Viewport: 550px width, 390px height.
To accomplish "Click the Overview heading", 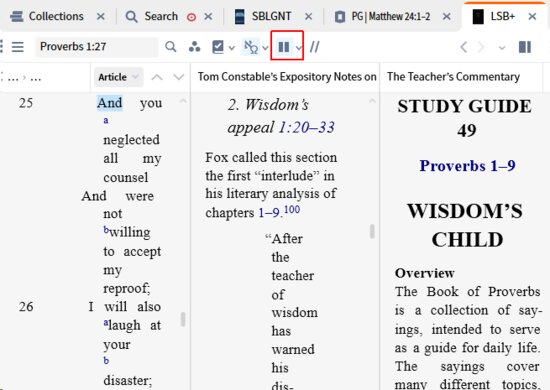I will coord(424,273).
